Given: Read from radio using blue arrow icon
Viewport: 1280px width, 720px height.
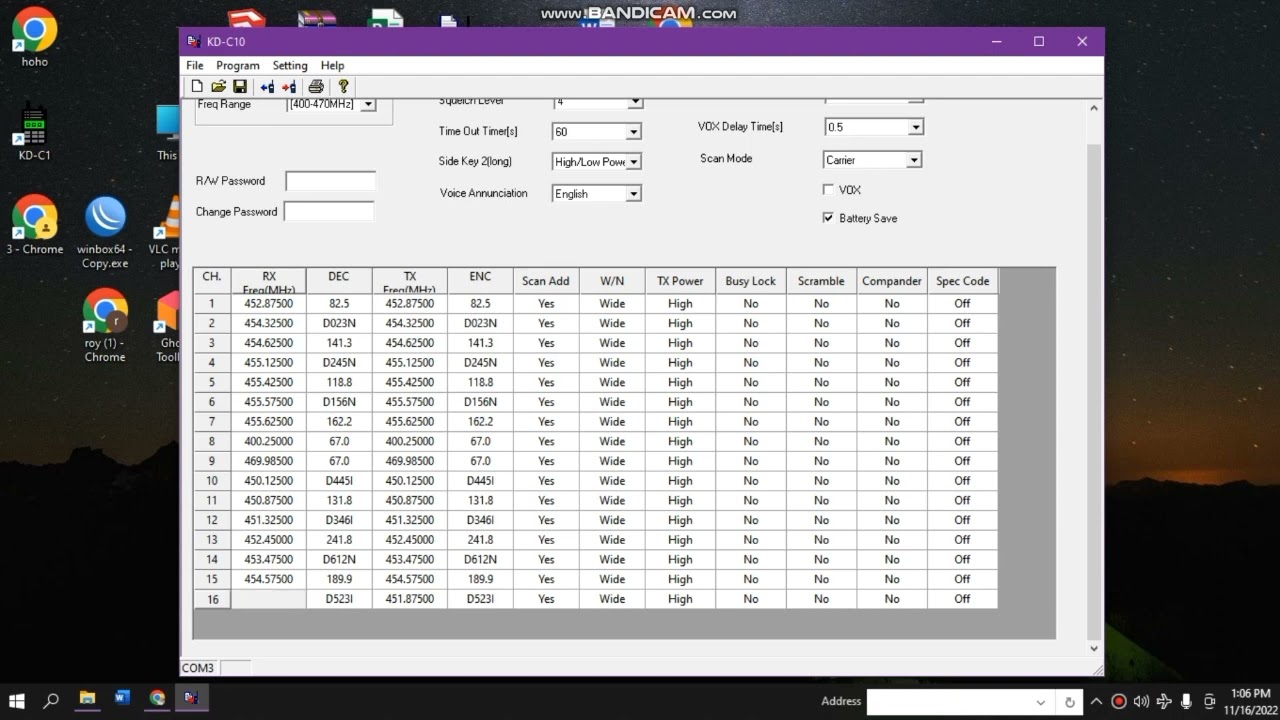Looking at the screenshot, I should coord(267,87).
